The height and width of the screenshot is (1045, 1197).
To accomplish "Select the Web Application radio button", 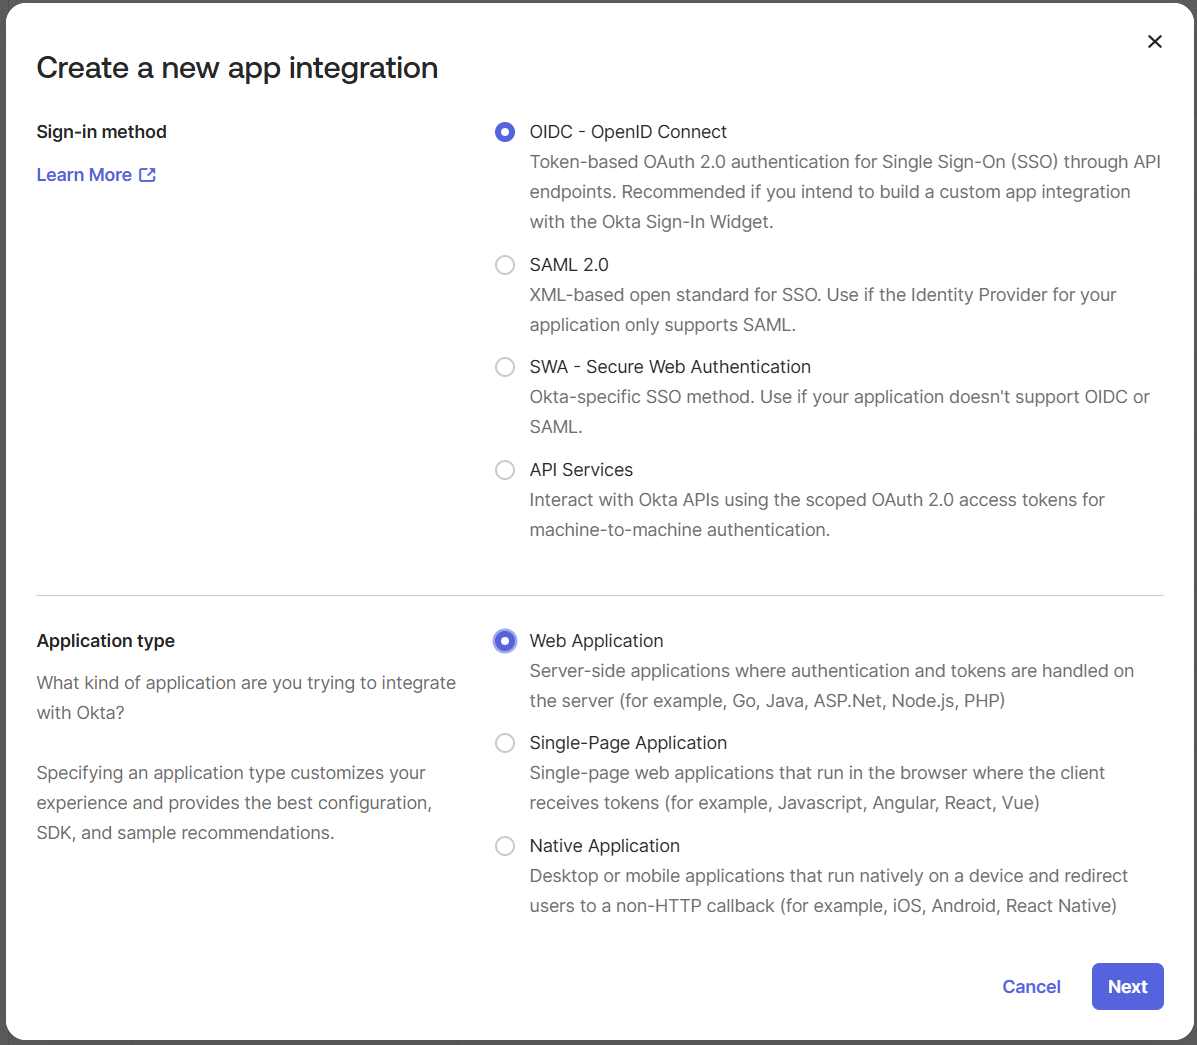I will click(x=505, y=641).
